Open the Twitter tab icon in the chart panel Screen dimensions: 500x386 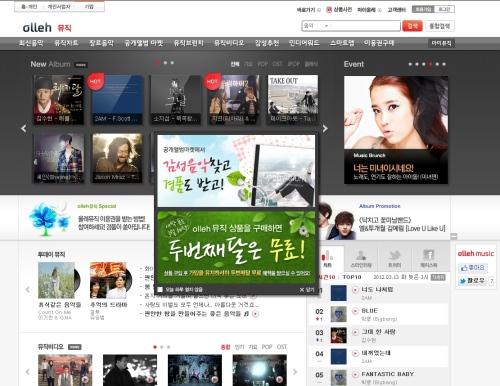[395, 258]
